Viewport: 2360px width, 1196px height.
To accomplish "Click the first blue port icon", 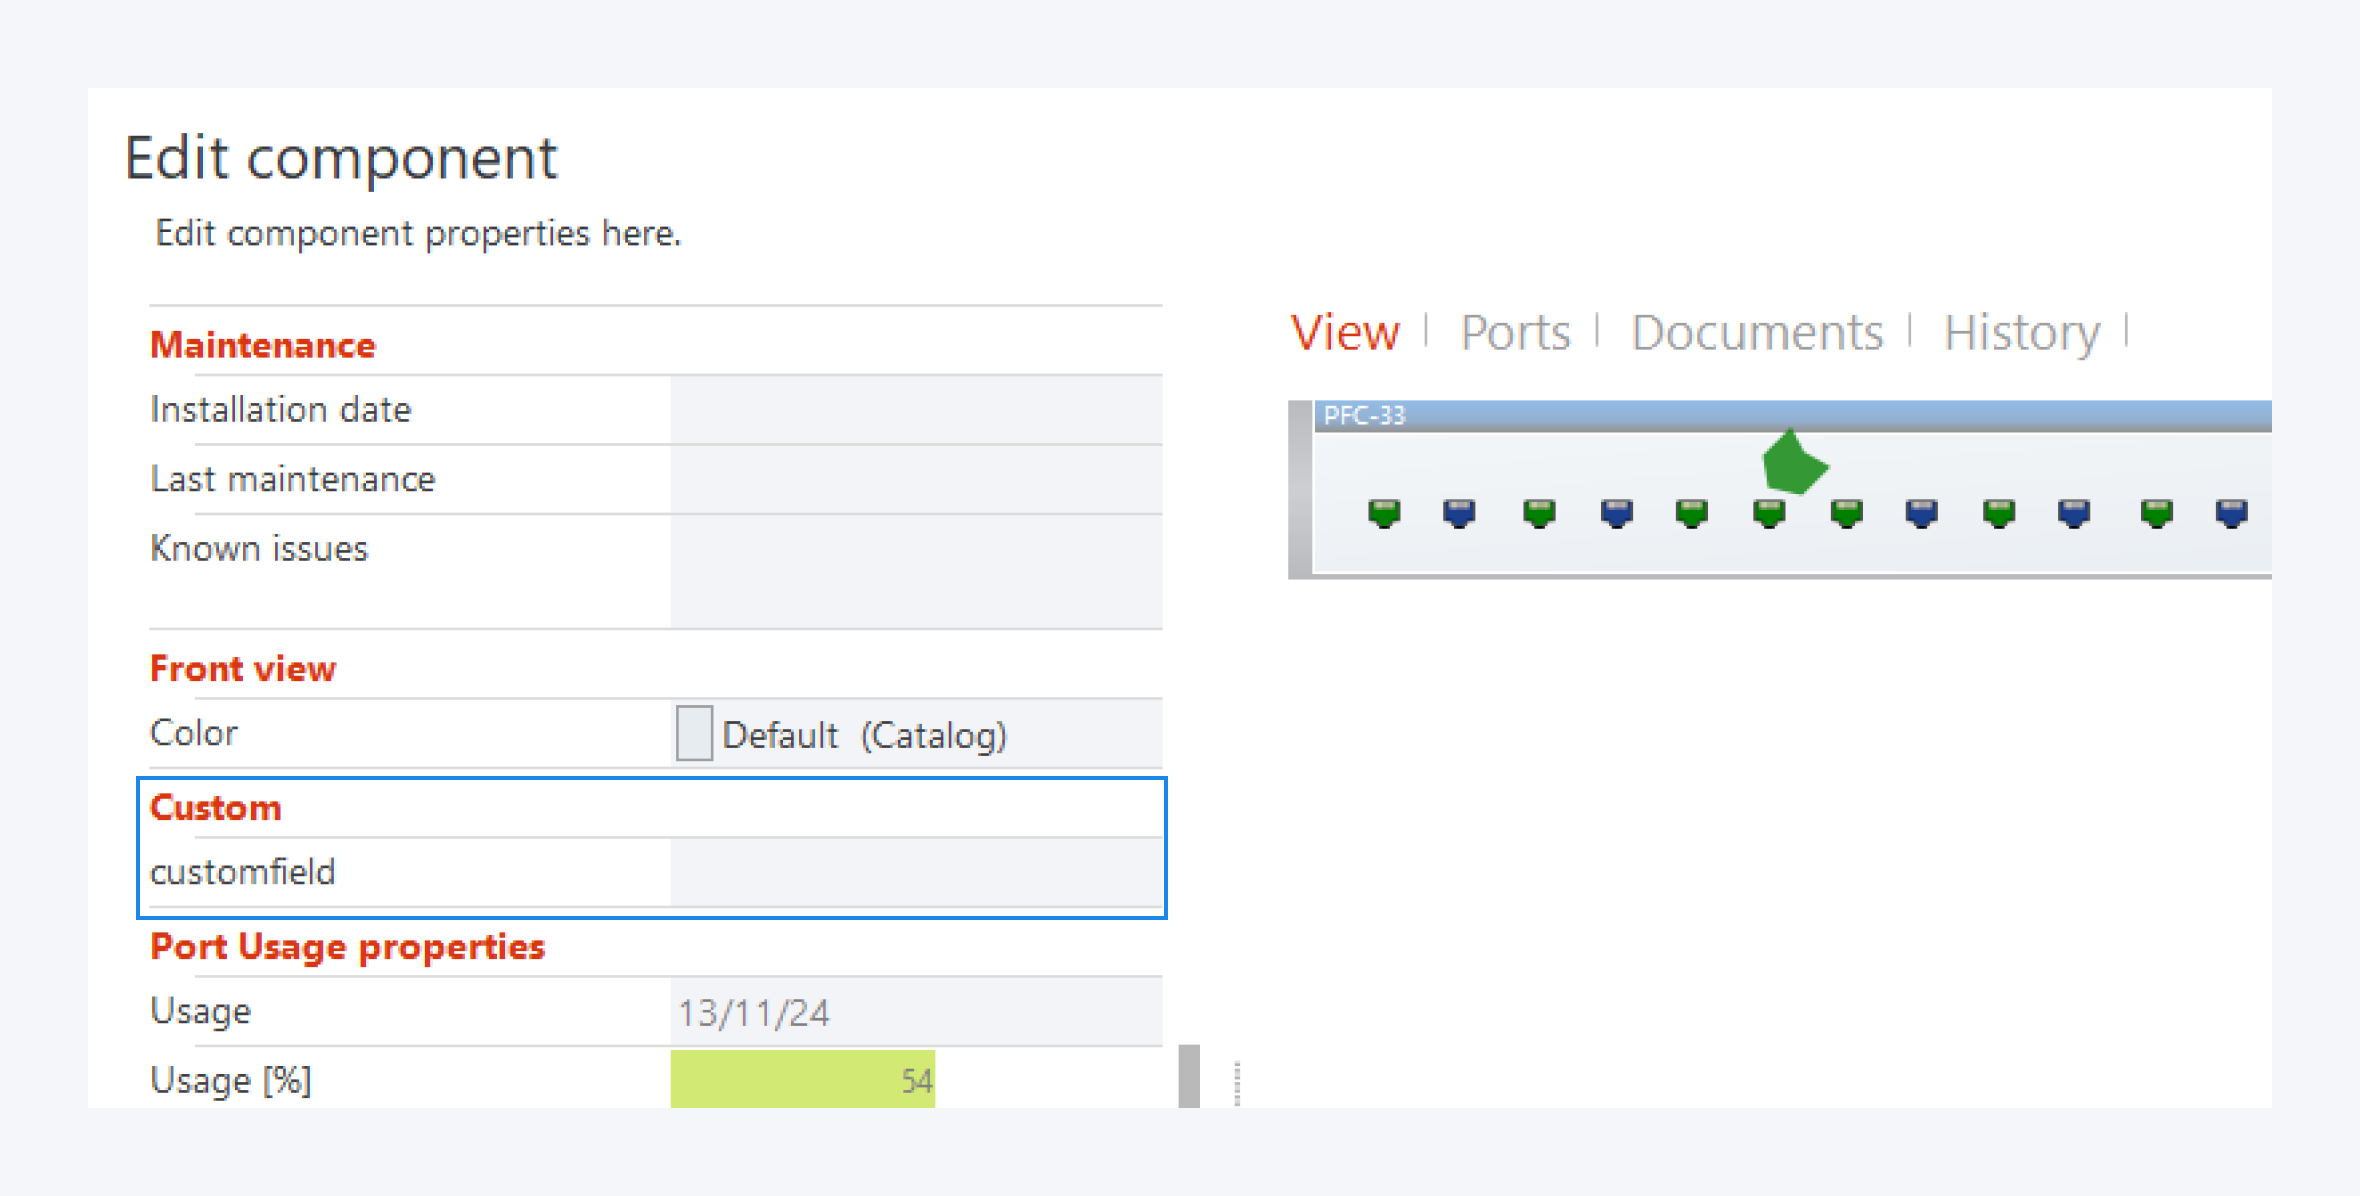I will tap(1459, 513).
